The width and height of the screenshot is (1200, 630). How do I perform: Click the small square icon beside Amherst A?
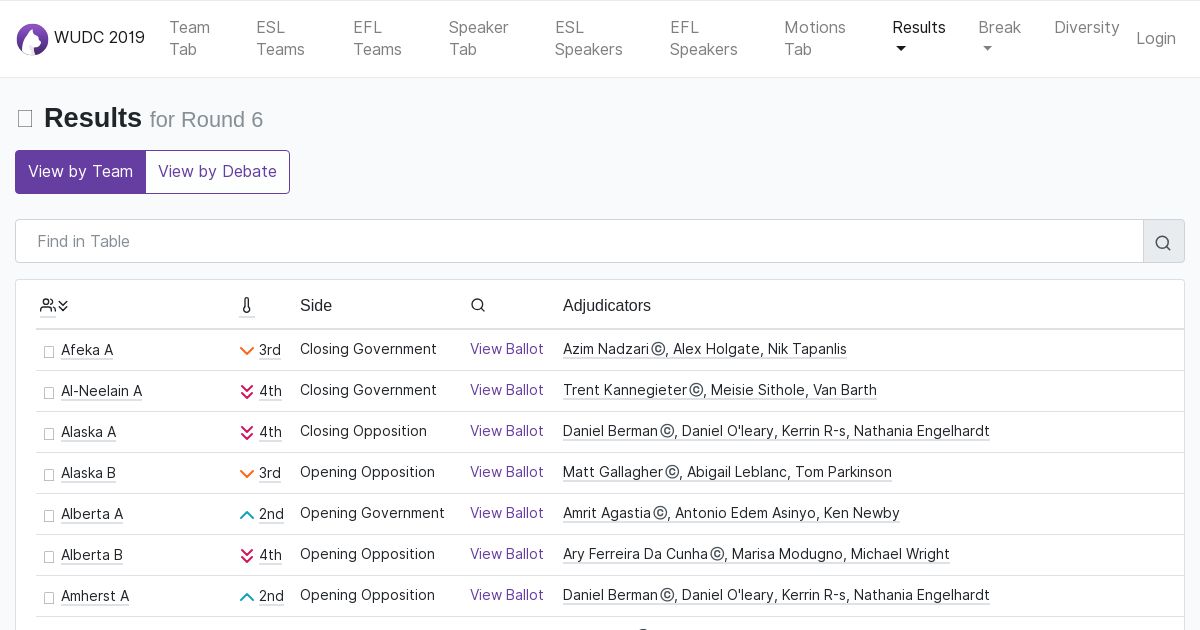(x=49, y=598)
